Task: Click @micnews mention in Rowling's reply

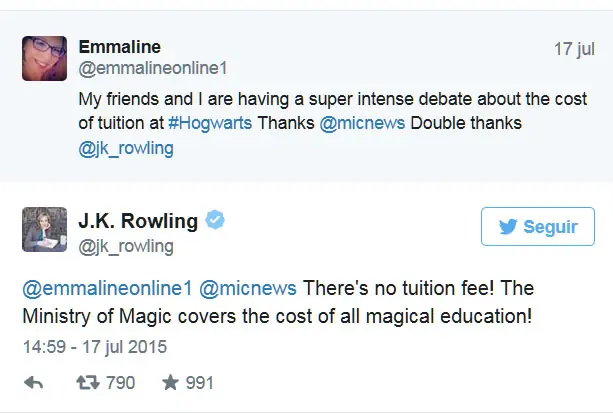Action: point(247,289)
